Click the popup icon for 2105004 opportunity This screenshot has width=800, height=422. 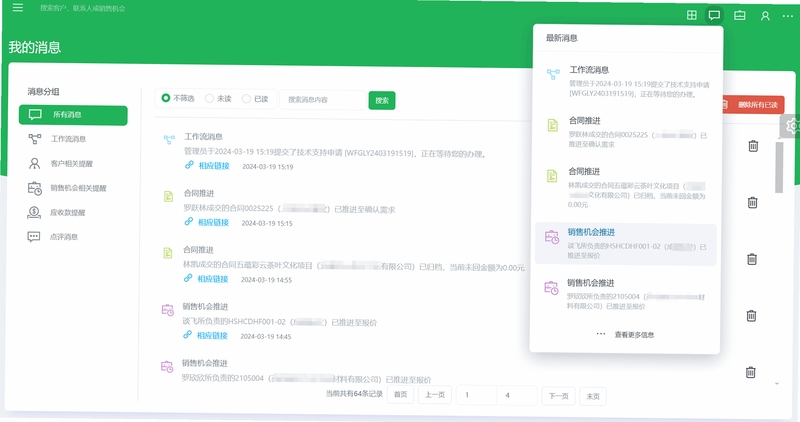tap(551, 288)
